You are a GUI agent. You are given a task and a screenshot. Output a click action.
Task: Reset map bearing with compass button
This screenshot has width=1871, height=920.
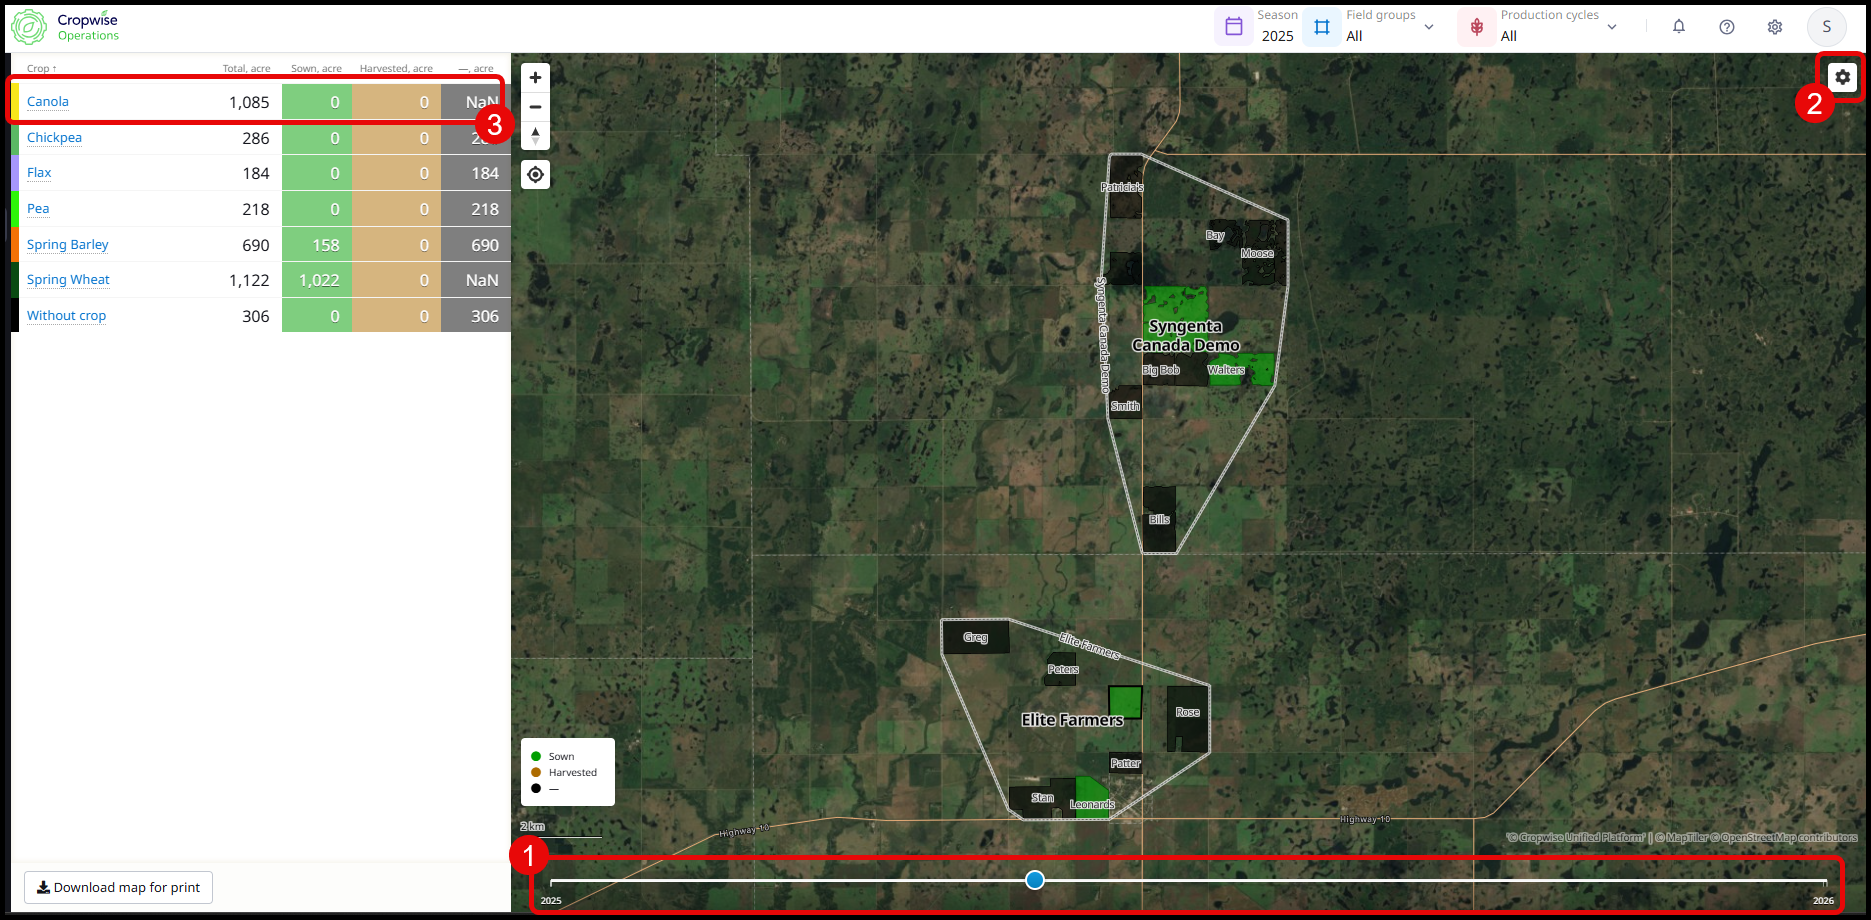click(x=535, y=135)
